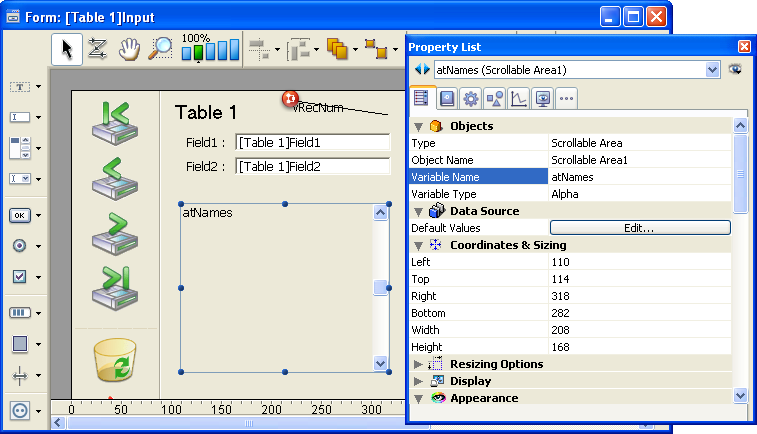
Task: Switch to the graph-icon property tab
Action: click(518, 98)
